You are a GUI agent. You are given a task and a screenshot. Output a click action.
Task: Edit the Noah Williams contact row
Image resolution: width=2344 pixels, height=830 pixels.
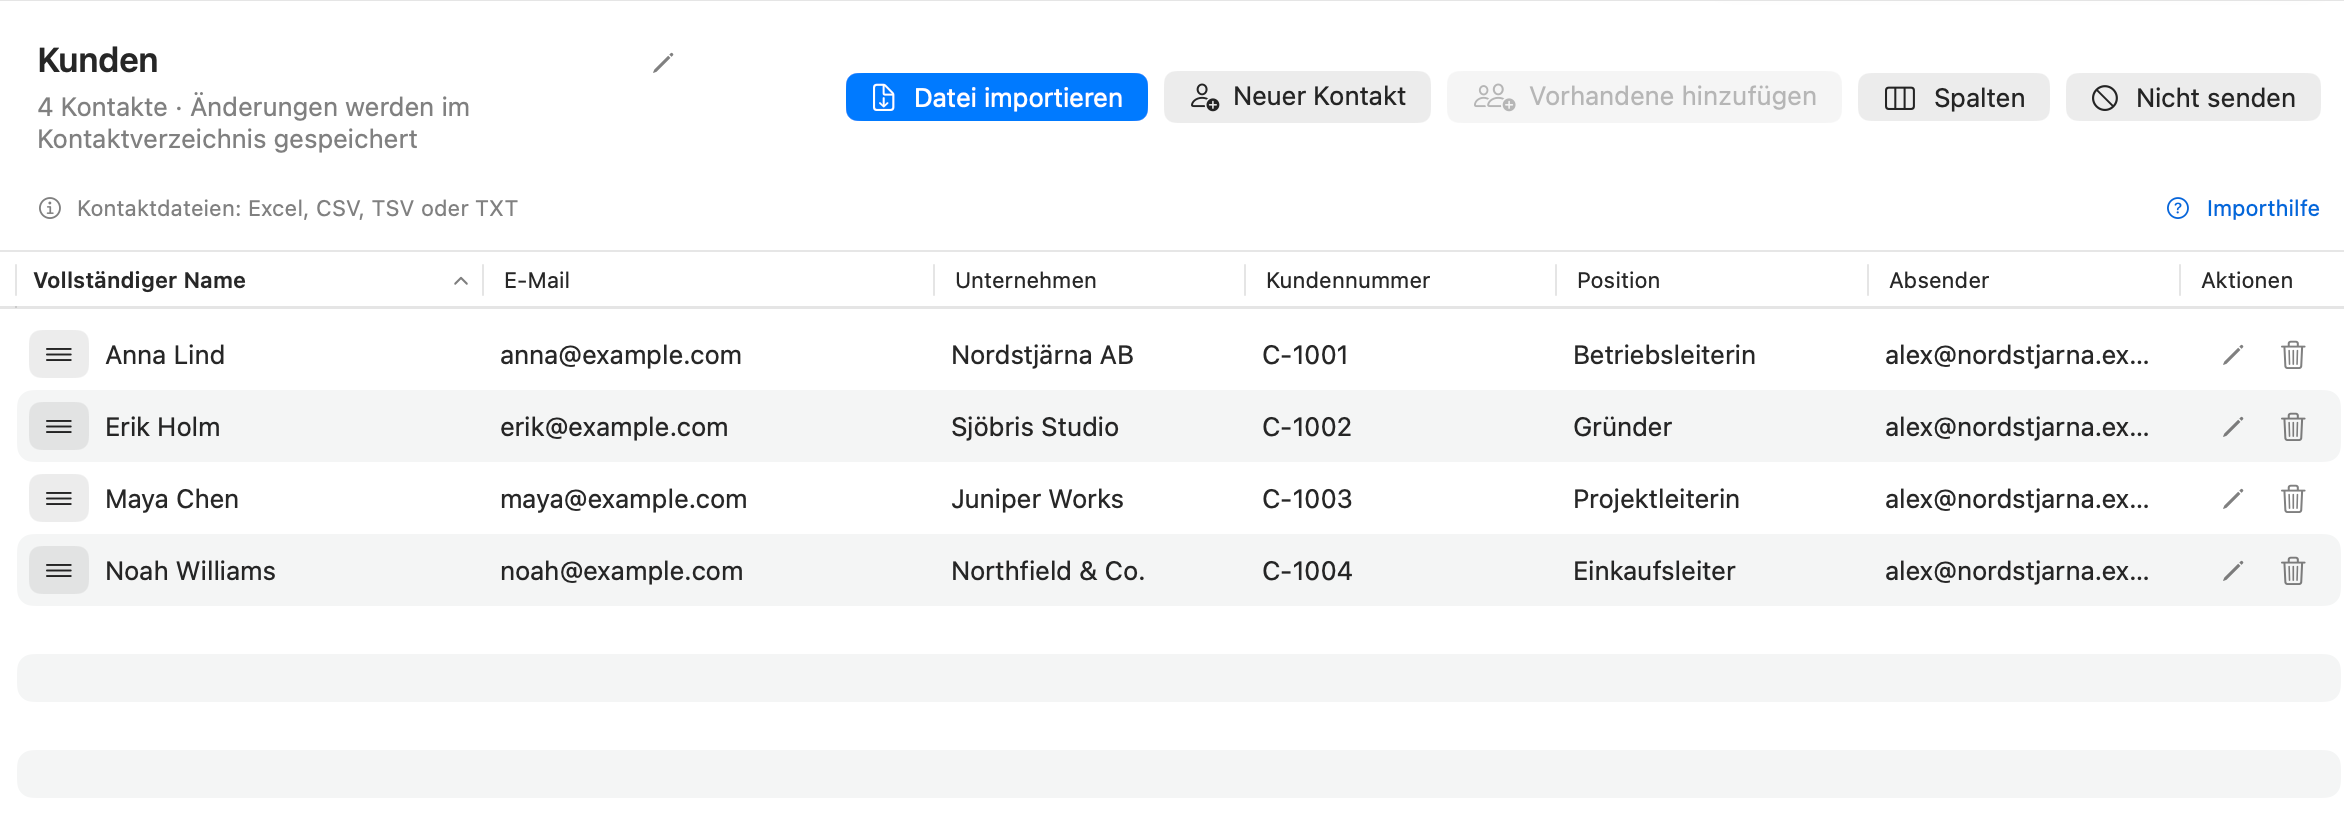(x=2233, y=571)
